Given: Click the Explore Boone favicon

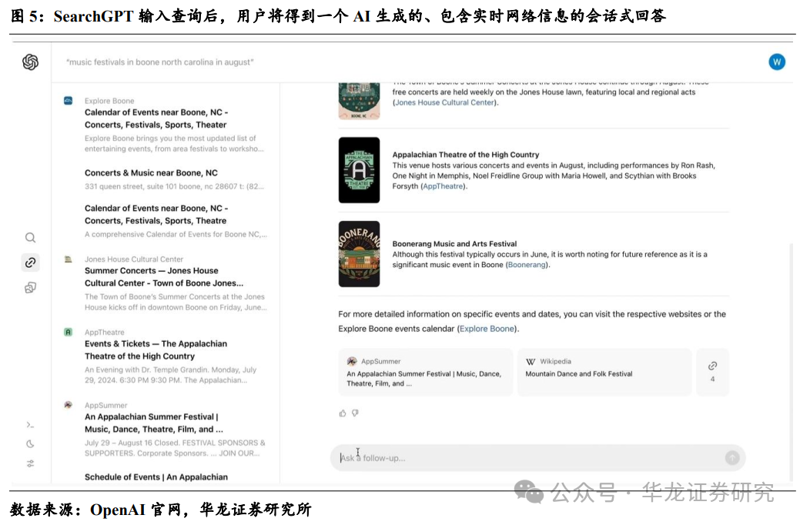Looking at the screenshot, I should point(68,101).
